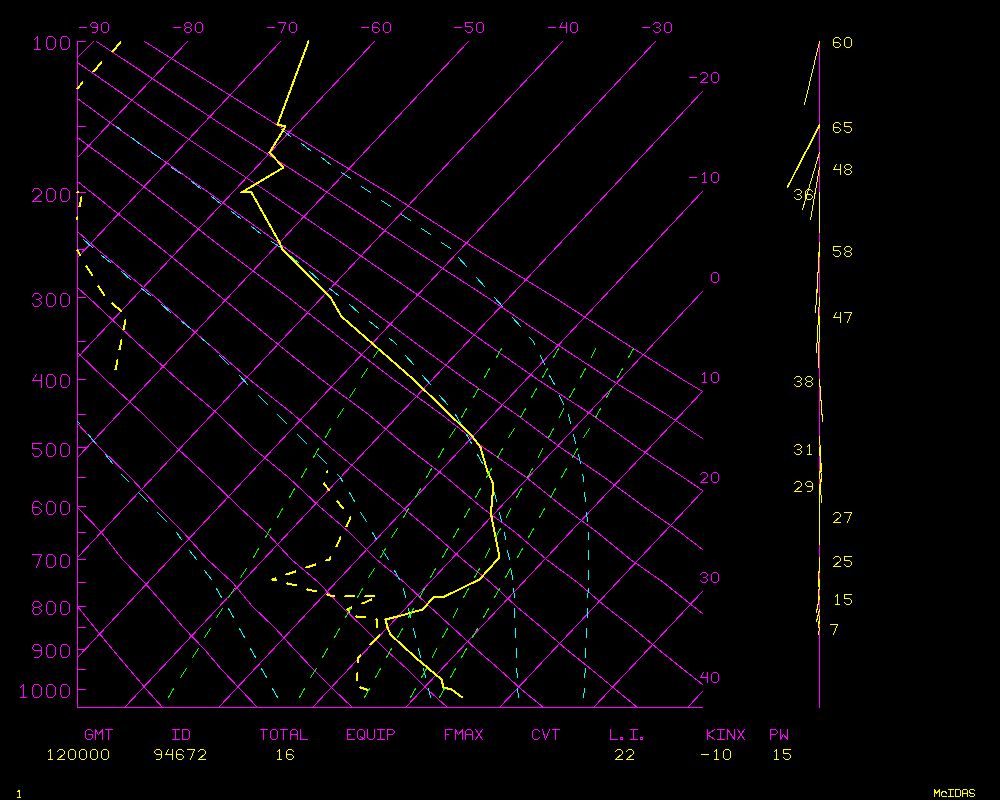Select the CVT header label
1000x800 pixels.
(x=545, y=735)
